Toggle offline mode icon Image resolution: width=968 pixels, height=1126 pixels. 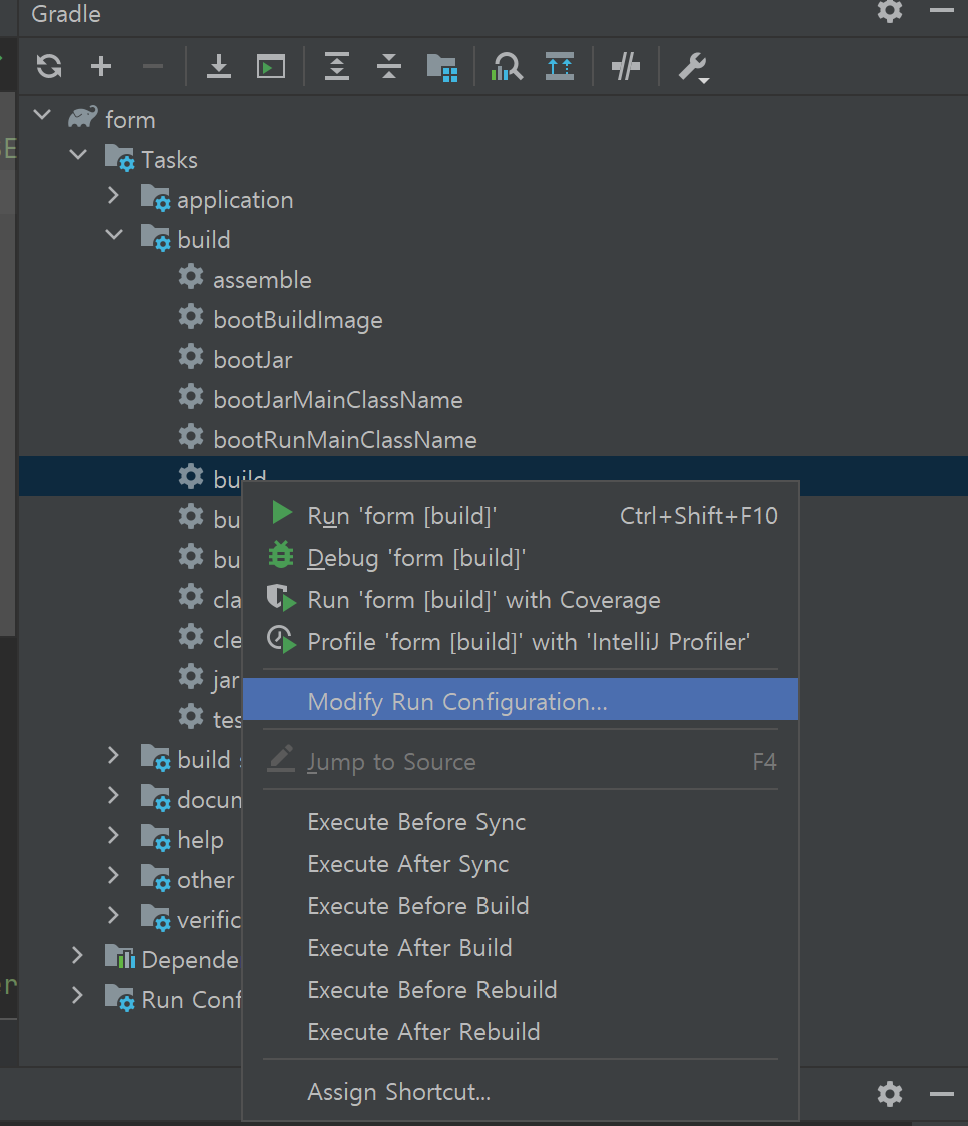click(x=625, y=67)
